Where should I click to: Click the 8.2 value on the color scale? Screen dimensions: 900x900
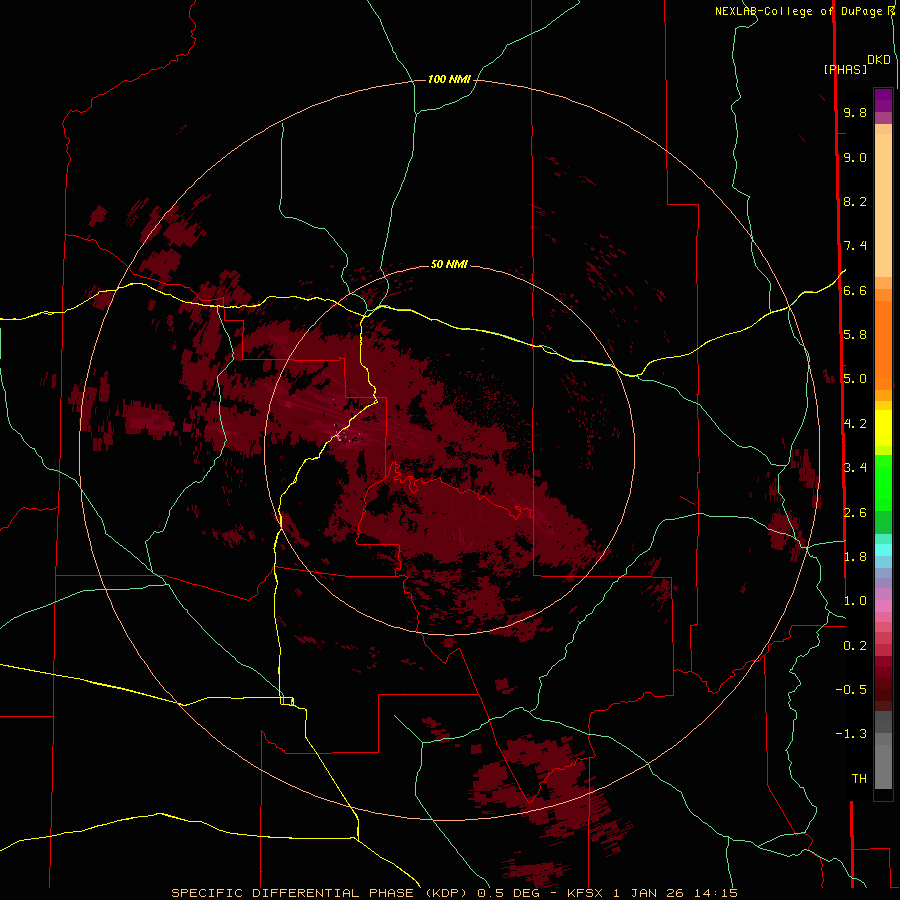click(855, 202)
